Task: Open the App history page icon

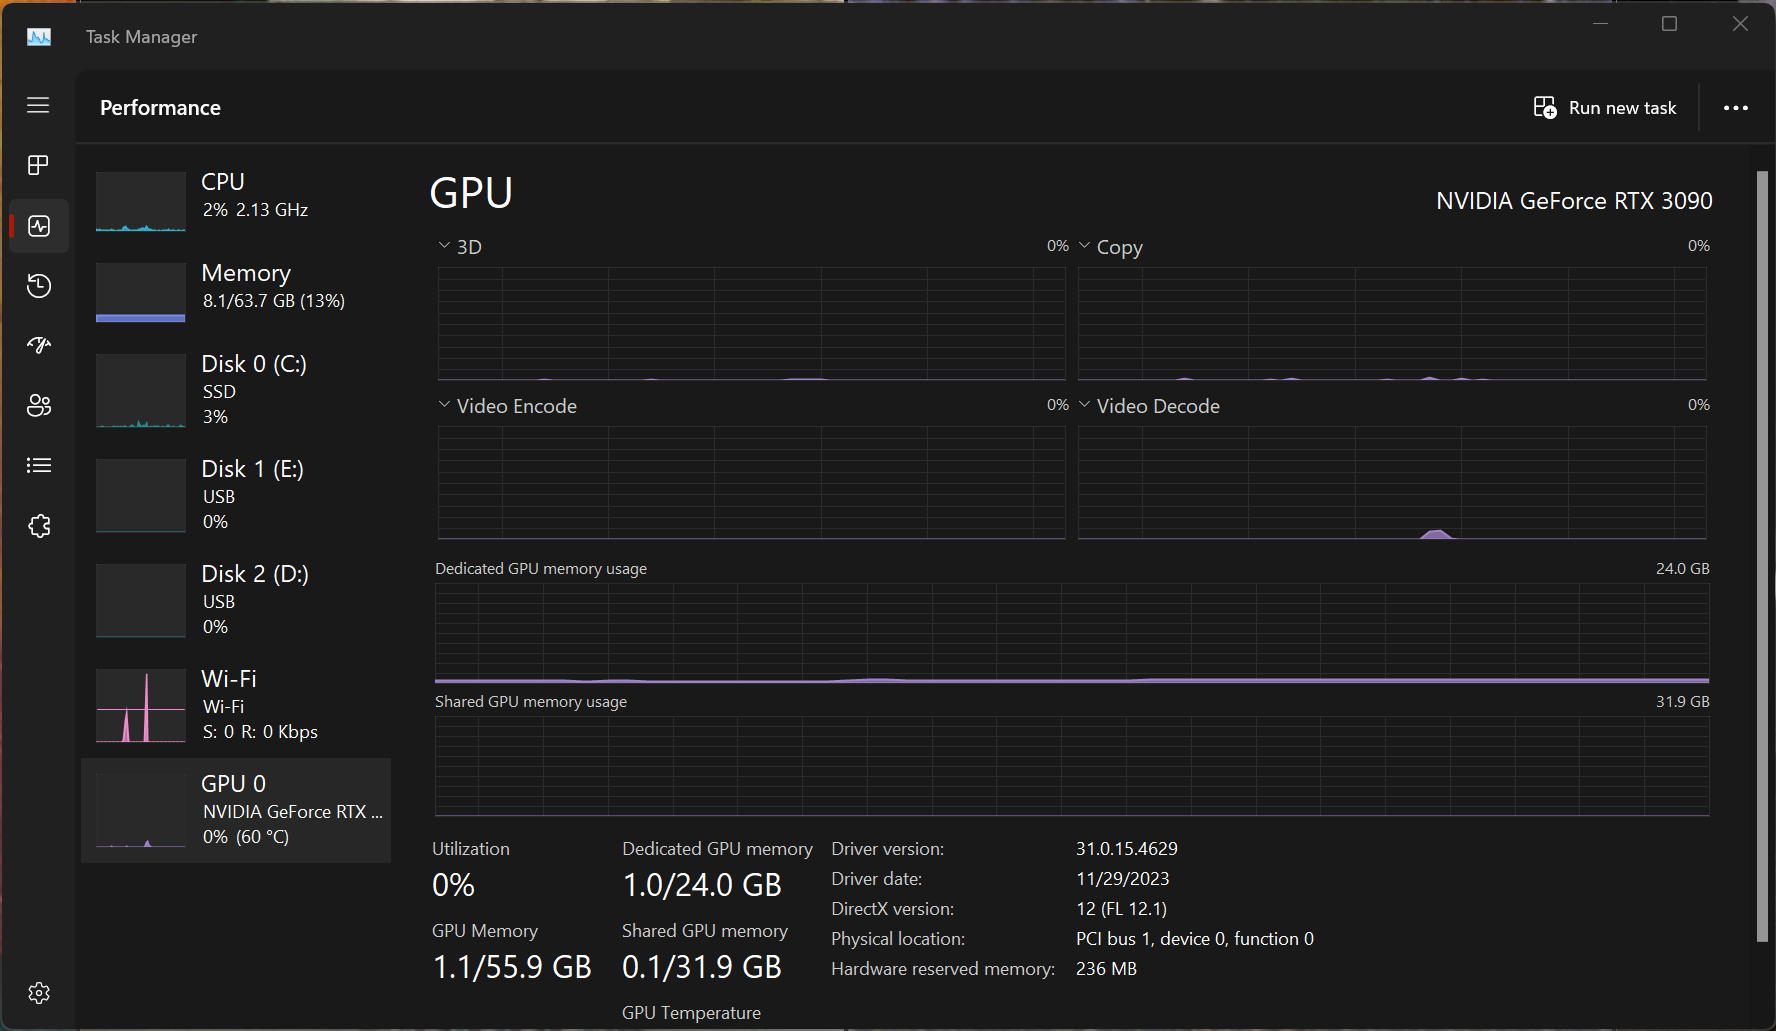Action: pyautogui.click(x=38, y=286)
